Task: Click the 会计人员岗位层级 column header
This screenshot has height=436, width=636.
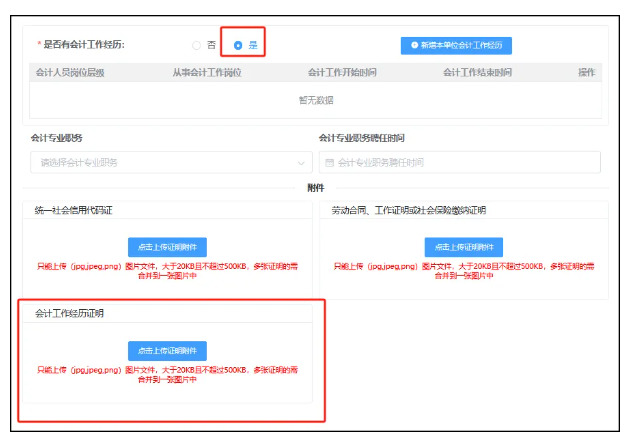Action: 71,72
